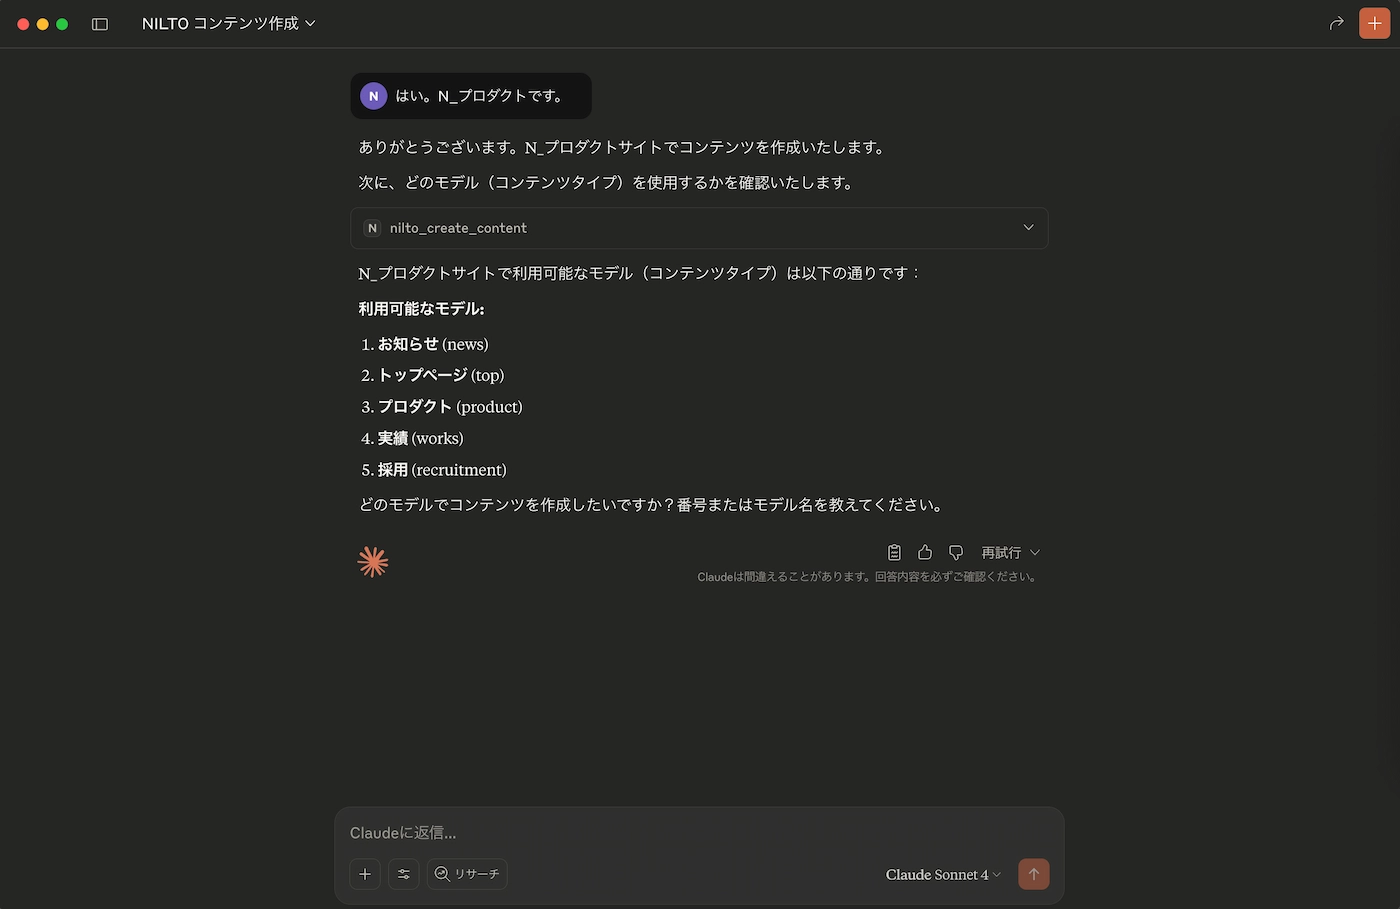The height and width of the screenshot is (909, 1400).
Task: Click the N icon beside nilto_create_content
Action: point(372,228)
